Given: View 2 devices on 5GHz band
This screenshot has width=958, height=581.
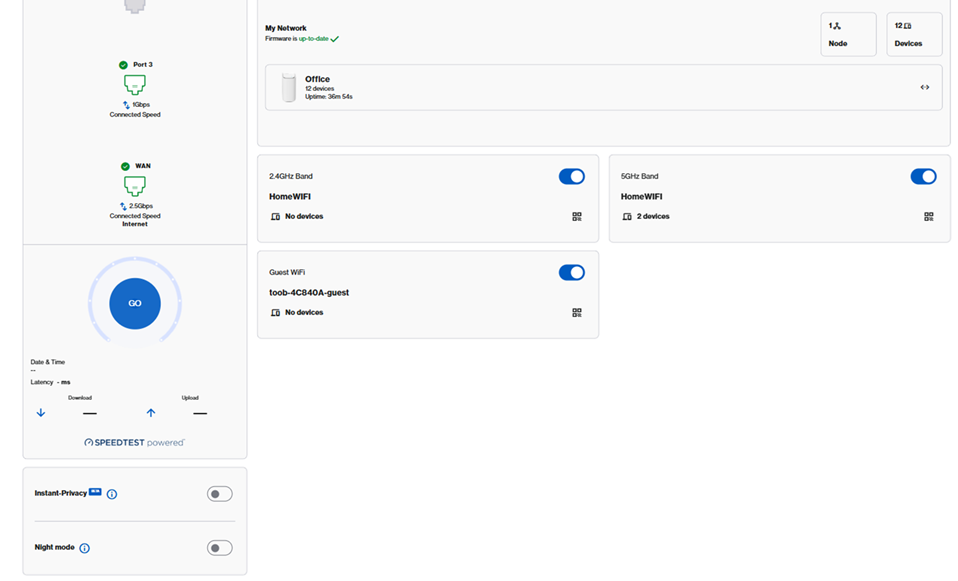Looking at the screenshot, I should coord(650,216).
